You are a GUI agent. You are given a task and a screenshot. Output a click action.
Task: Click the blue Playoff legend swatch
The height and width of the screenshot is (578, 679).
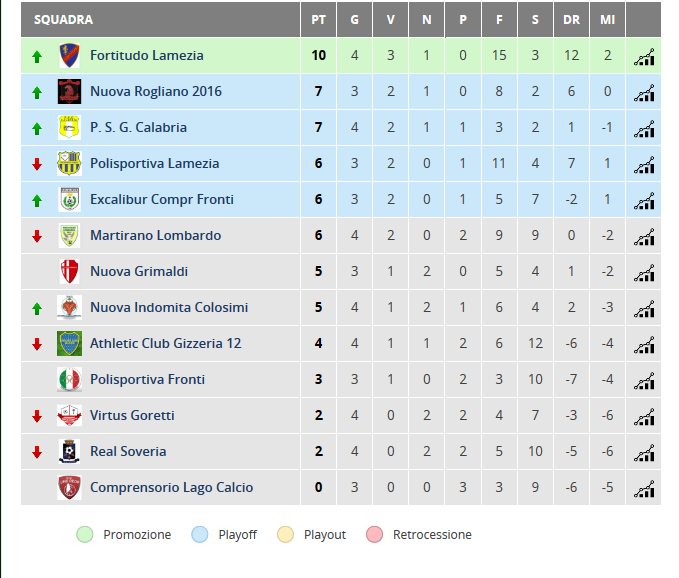pyautogui.click(x=200, y=534)
